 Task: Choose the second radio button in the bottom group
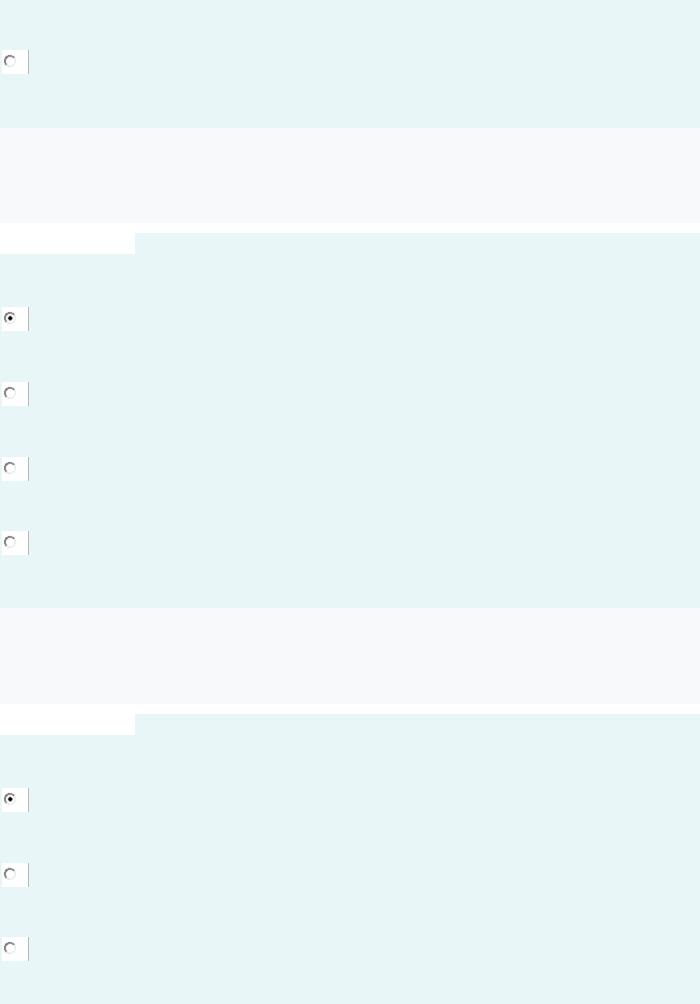pos(10,874)
